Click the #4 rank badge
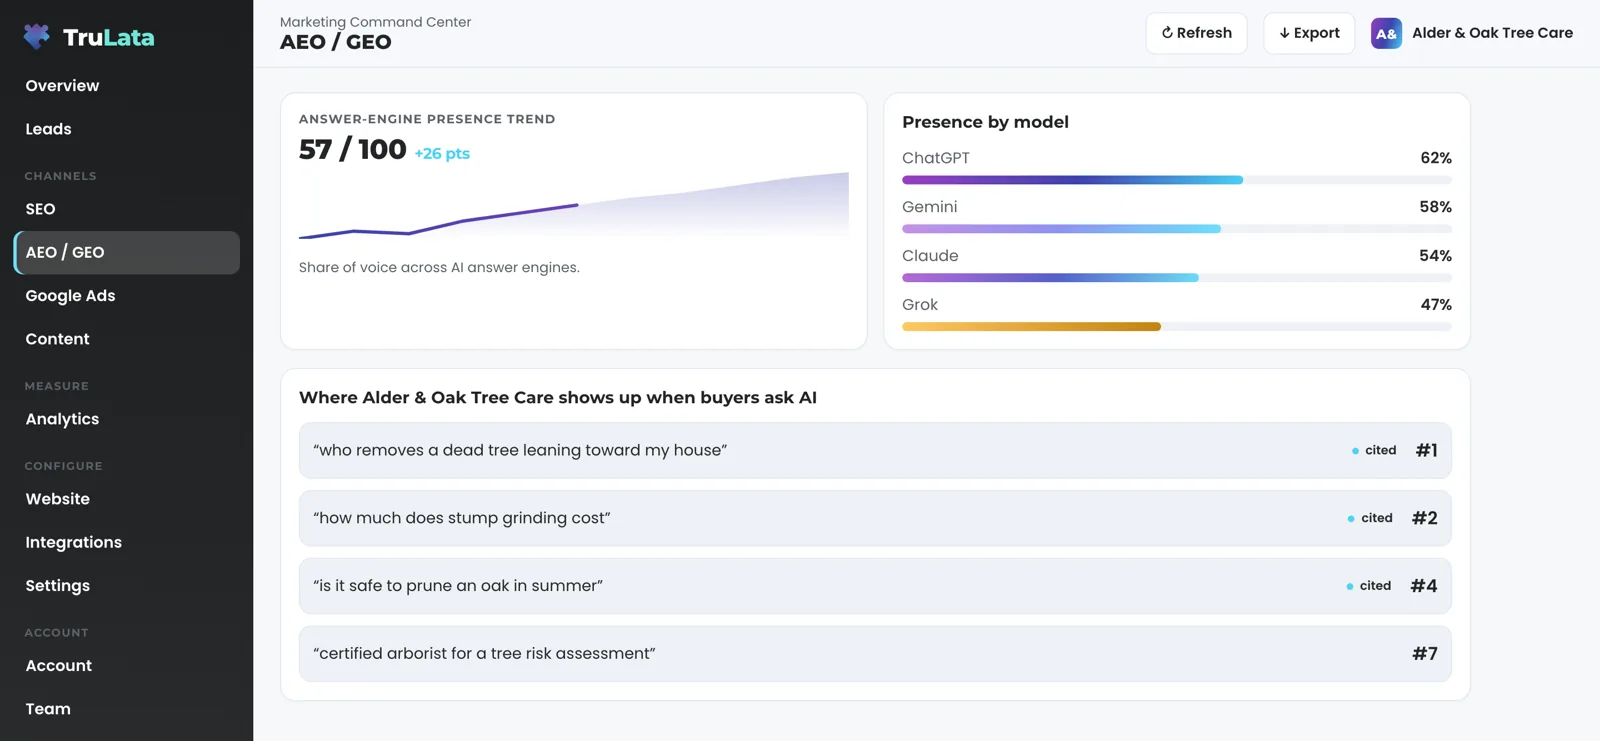The height and width of the screenshot is (741, 1600). (x=1424, y=586)
